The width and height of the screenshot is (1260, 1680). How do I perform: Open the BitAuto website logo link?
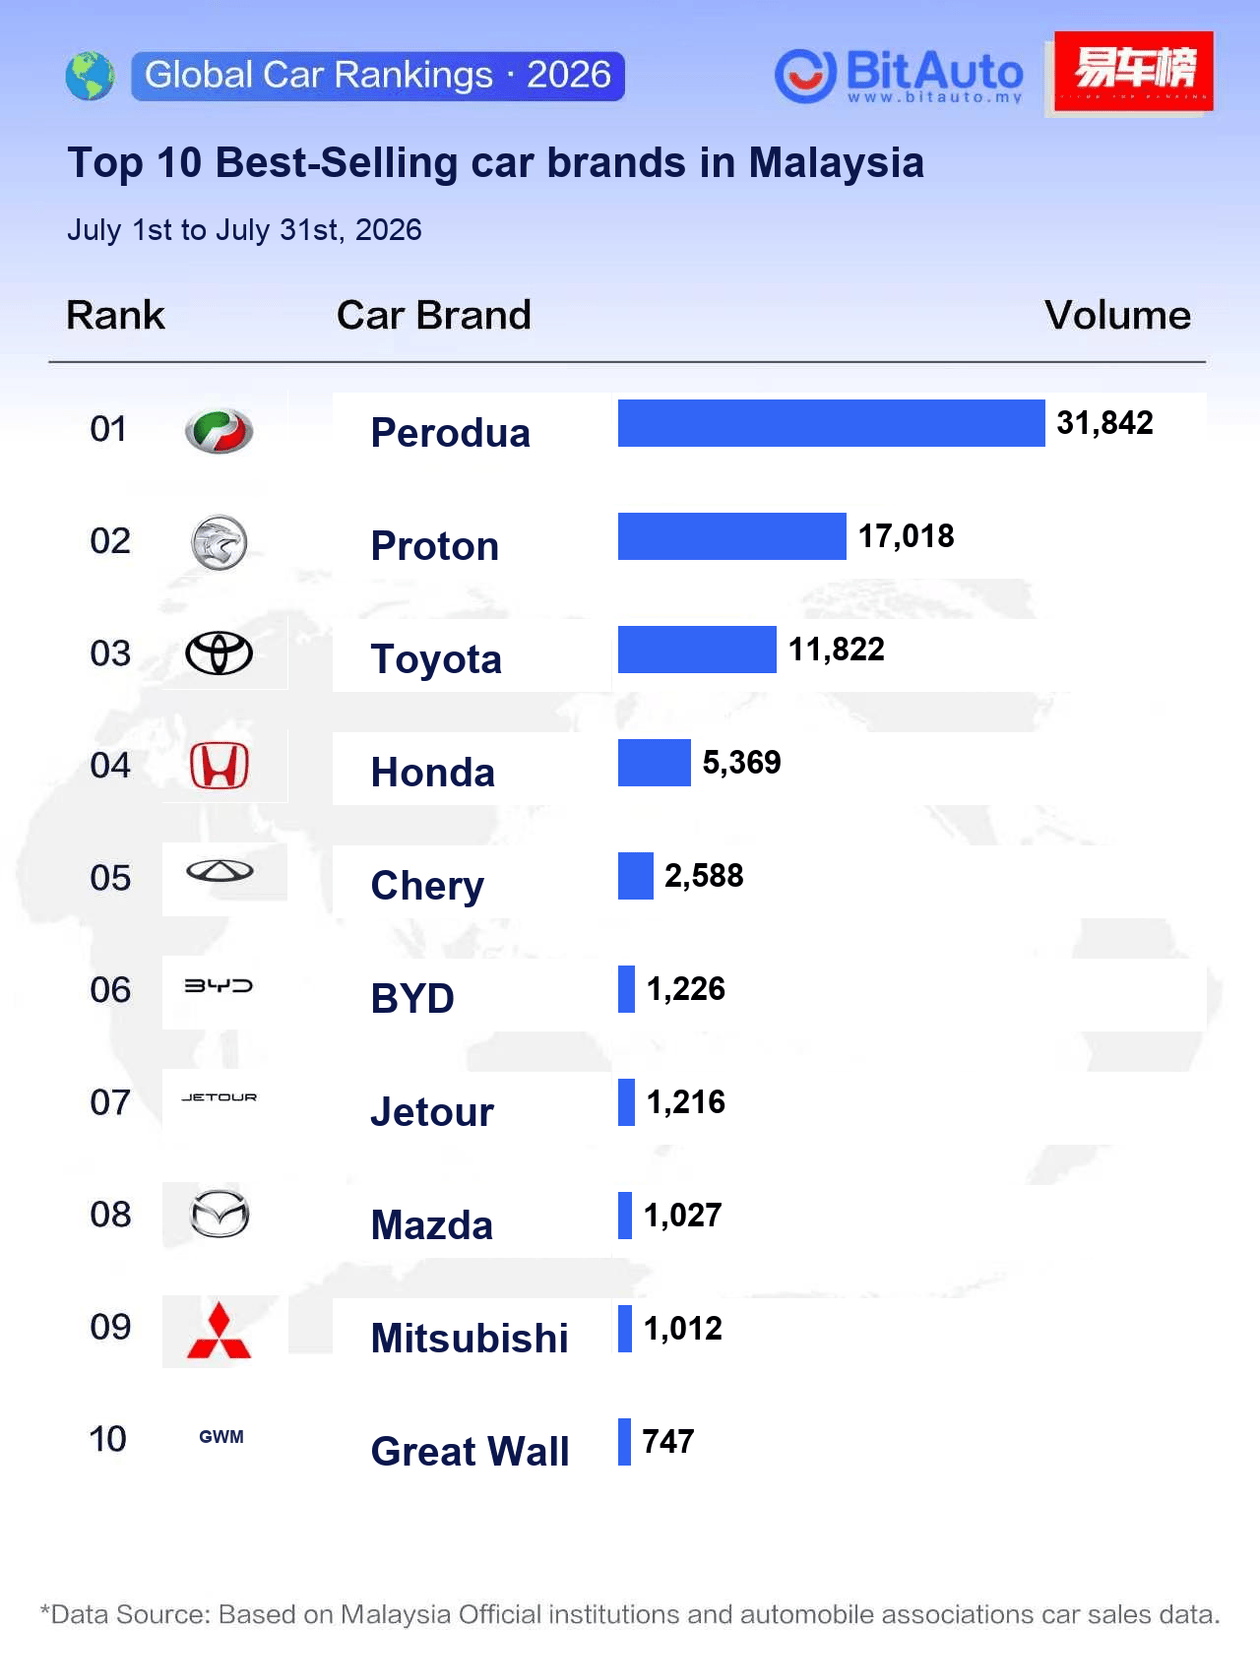pyautogui.click(x=899, y=76)
